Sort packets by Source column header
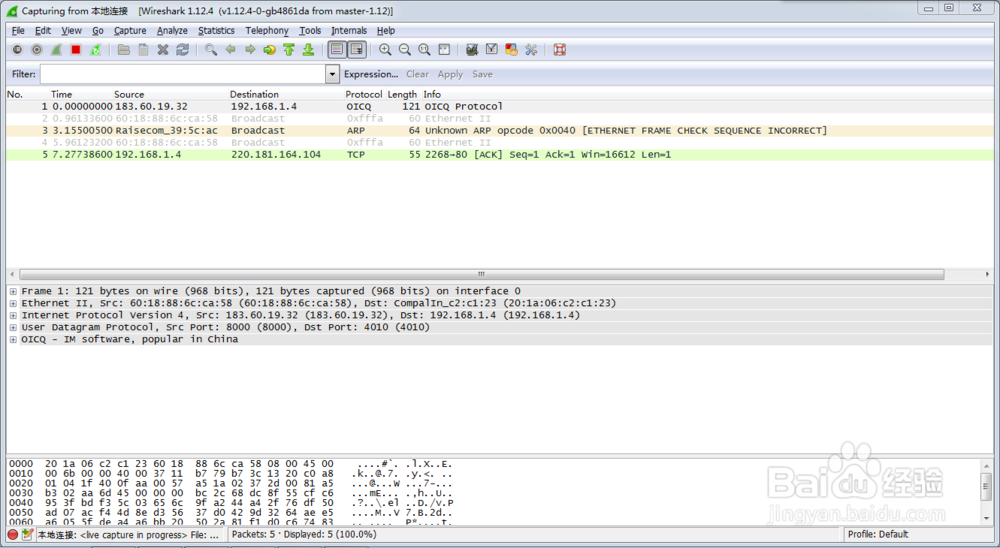The width and height of the screenshot is (1000, 548). [129, 94]
